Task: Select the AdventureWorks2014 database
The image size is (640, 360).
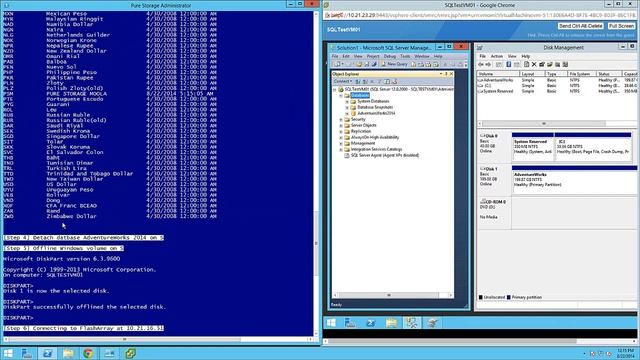Action: (x=376, y=113)
